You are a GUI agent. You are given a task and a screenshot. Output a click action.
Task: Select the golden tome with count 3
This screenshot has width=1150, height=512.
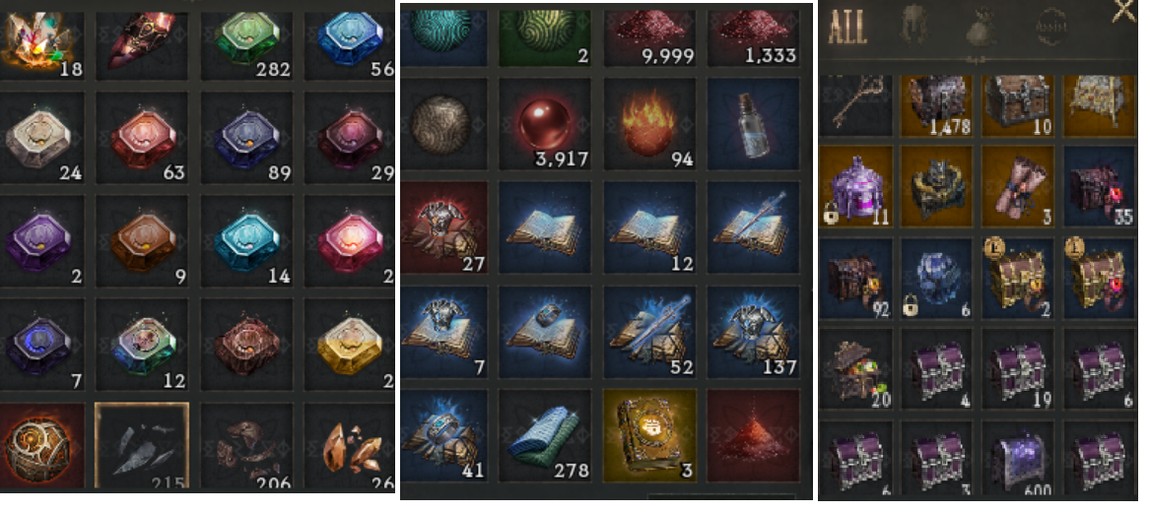click(x=650, y=436)
